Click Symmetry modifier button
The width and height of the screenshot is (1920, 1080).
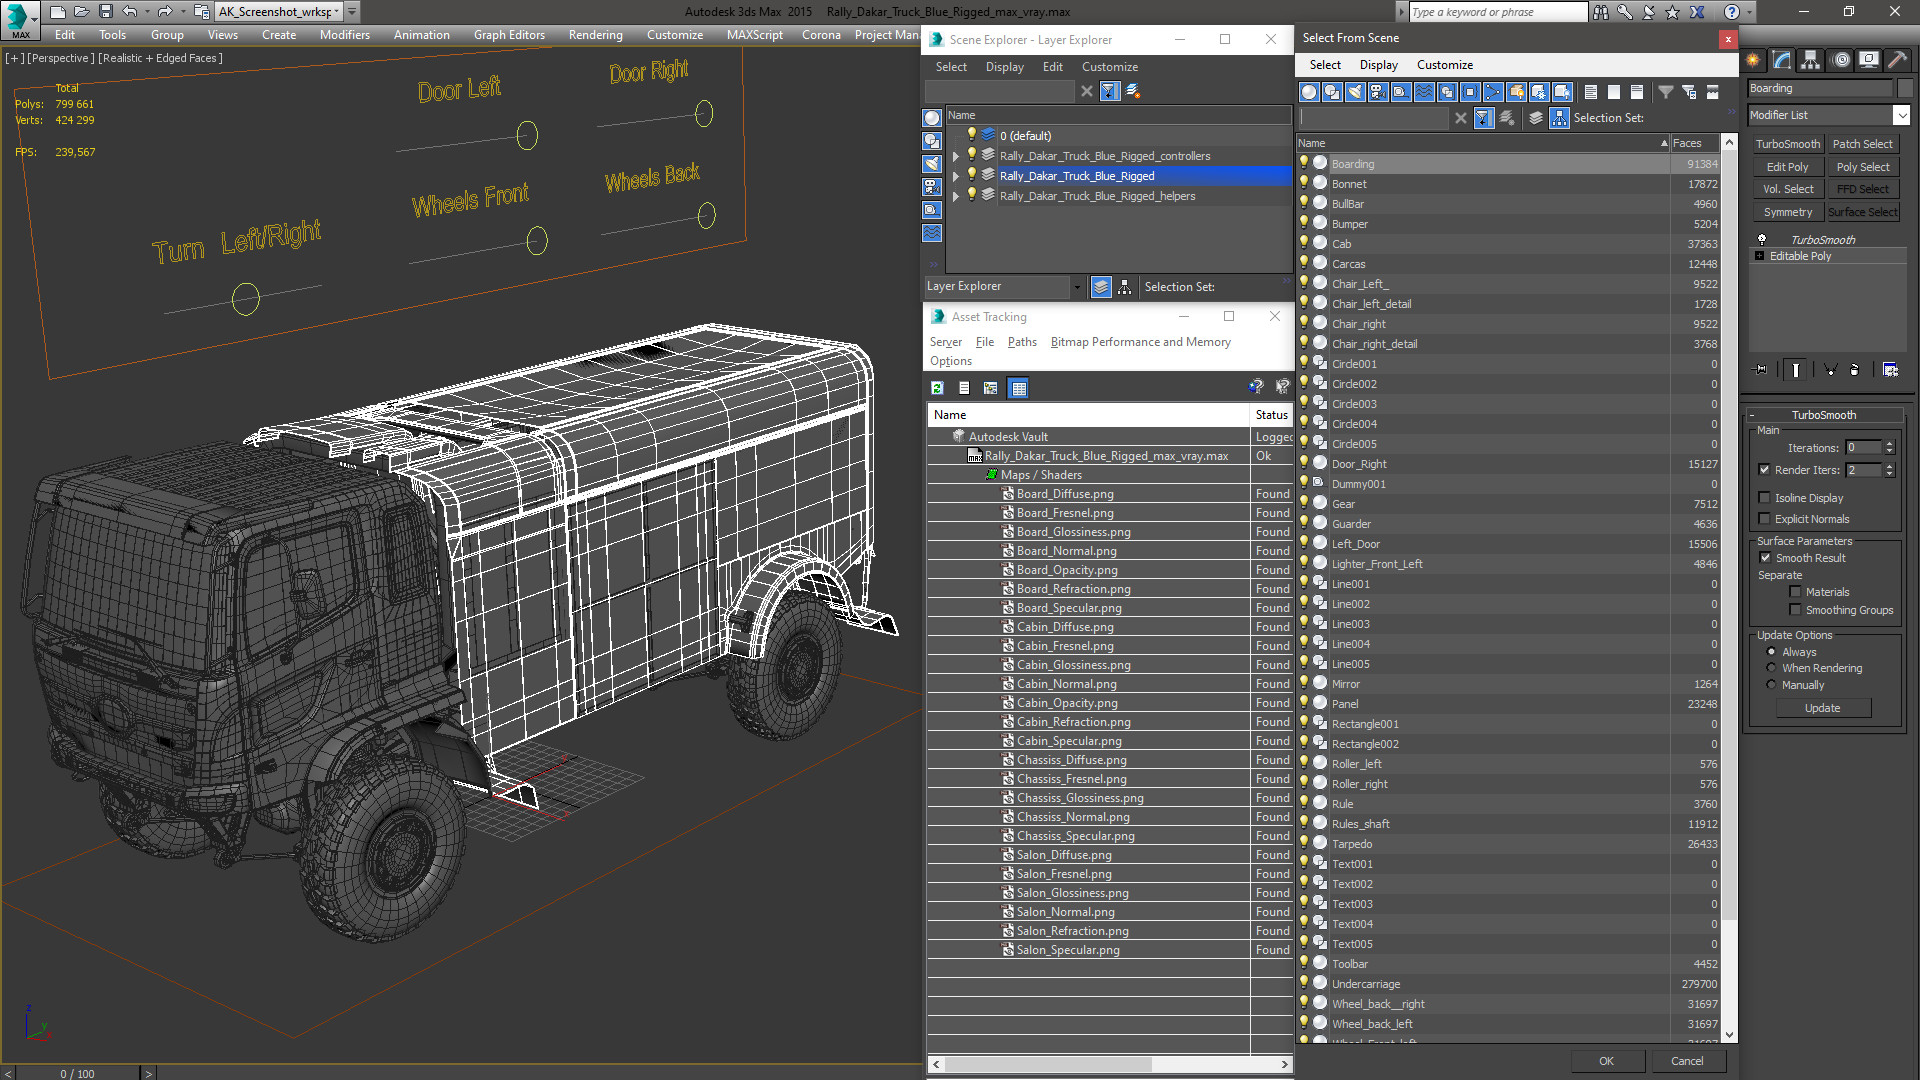(1787, 212)
